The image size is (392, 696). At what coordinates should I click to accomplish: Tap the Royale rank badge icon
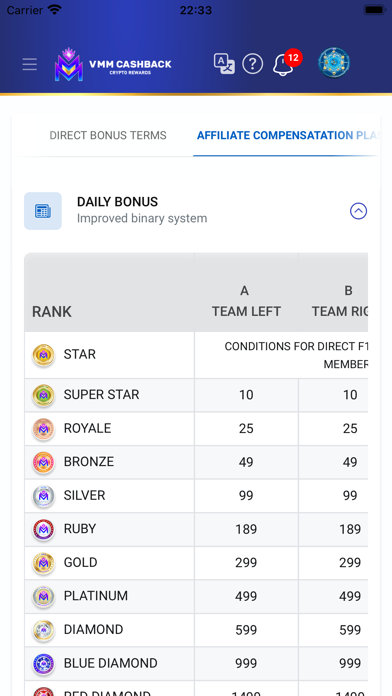44,429
